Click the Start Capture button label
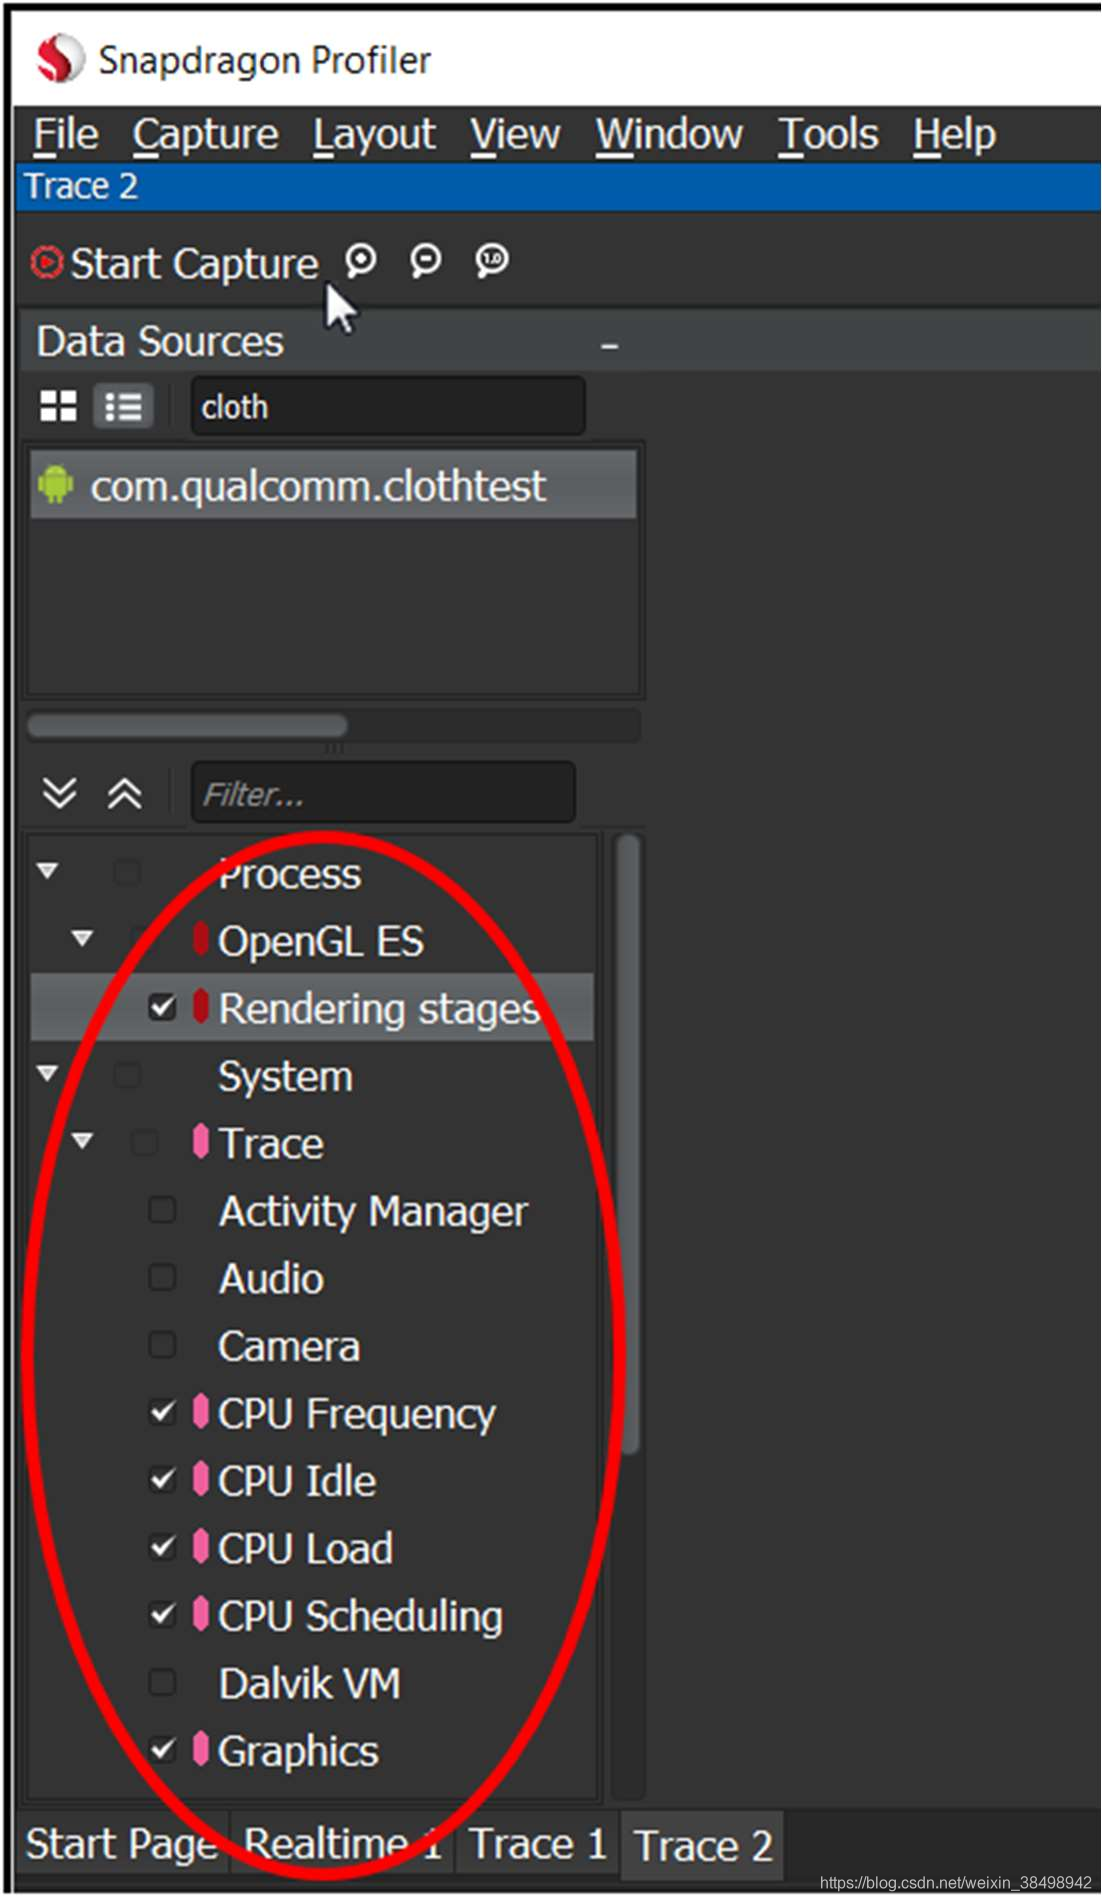 [194, 264]
